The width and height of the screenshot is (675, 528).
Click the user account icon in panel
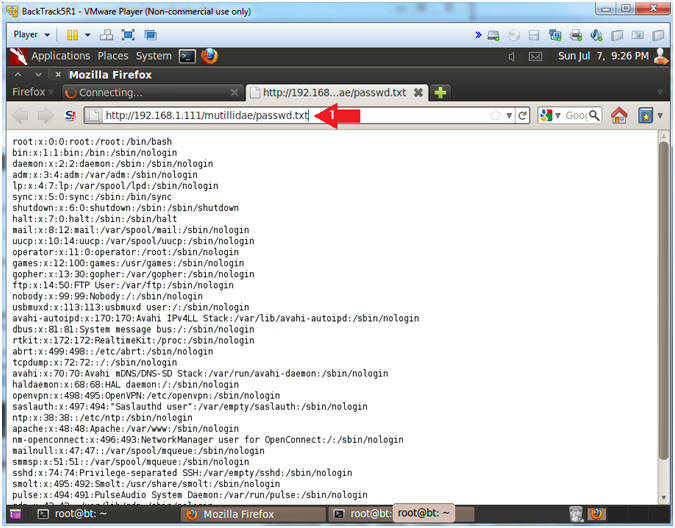(660, 56)
